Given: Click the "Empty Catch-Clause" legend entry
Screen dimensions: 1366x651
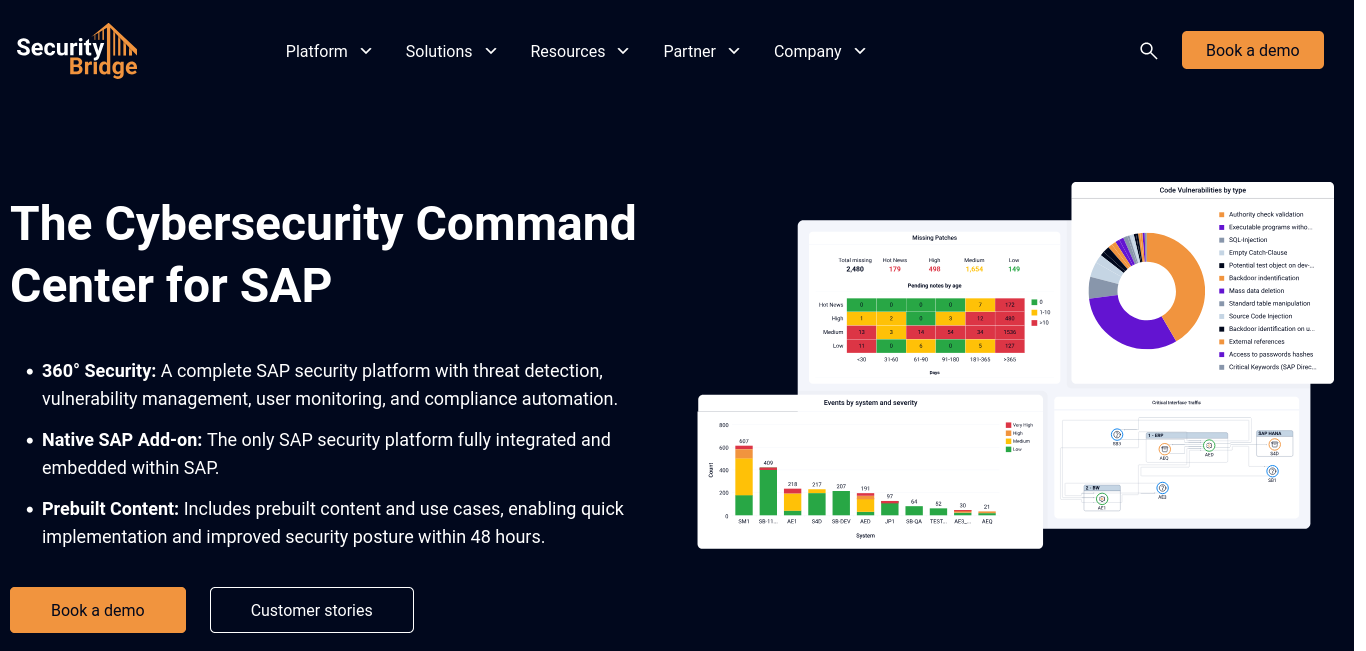Looking at the screenshot, I should [1253, 253].
